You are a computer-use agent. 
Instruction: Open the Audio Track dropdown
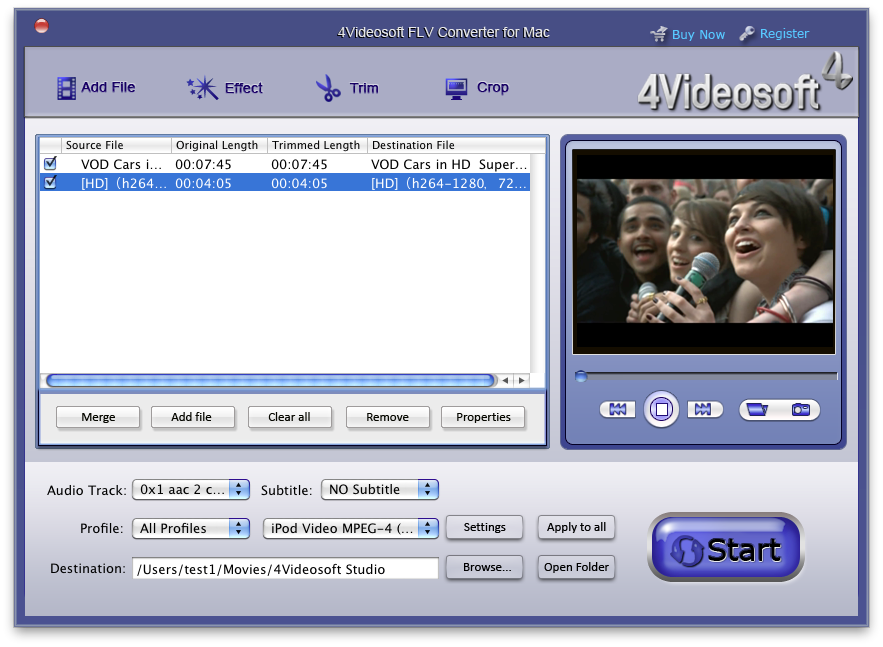click(191, 489)
